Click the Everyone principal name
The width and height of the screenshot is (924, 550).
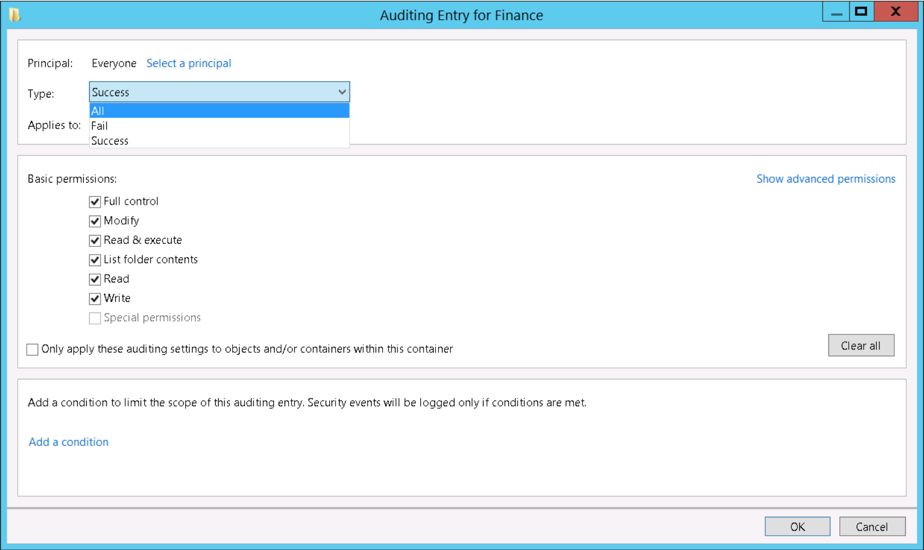[x=114, y=63]
